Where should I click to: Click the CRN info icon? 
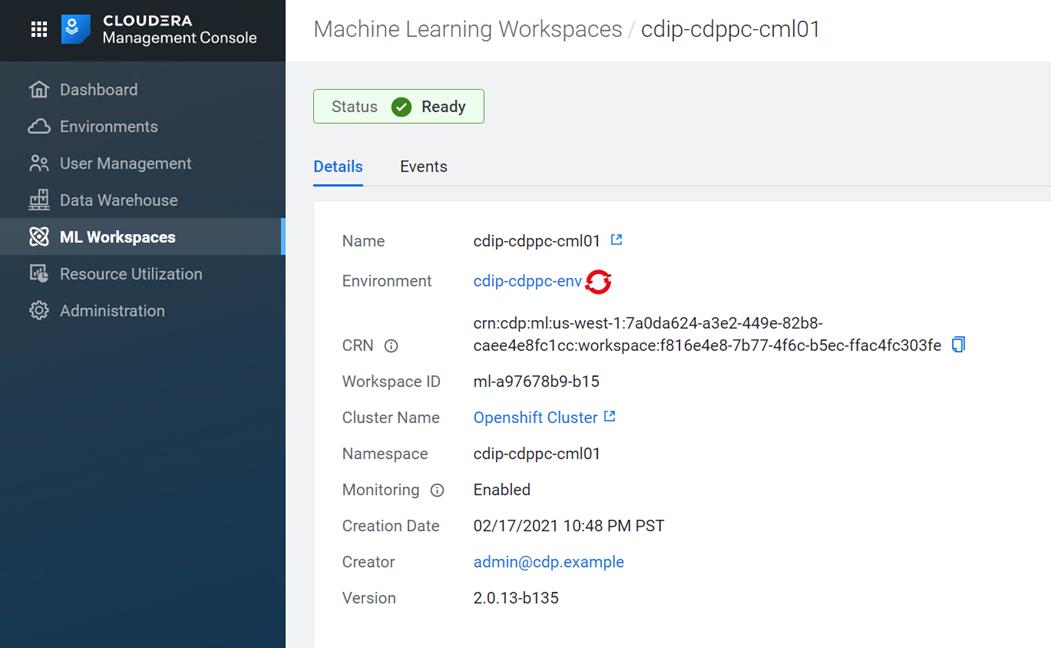(x=391, y=346)
